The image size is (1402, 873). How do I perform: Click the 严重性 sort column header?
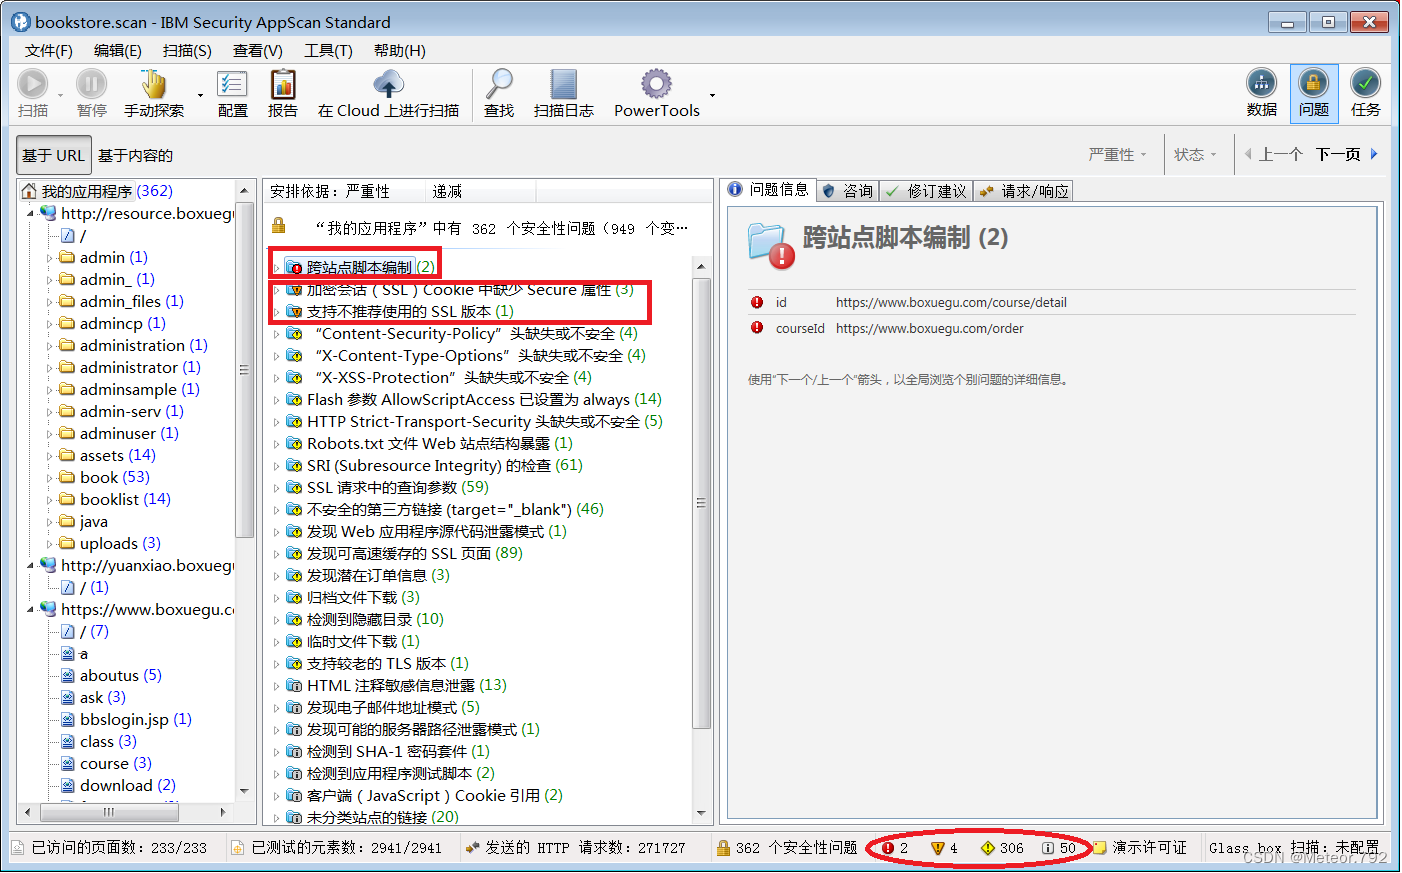(368, 191)
